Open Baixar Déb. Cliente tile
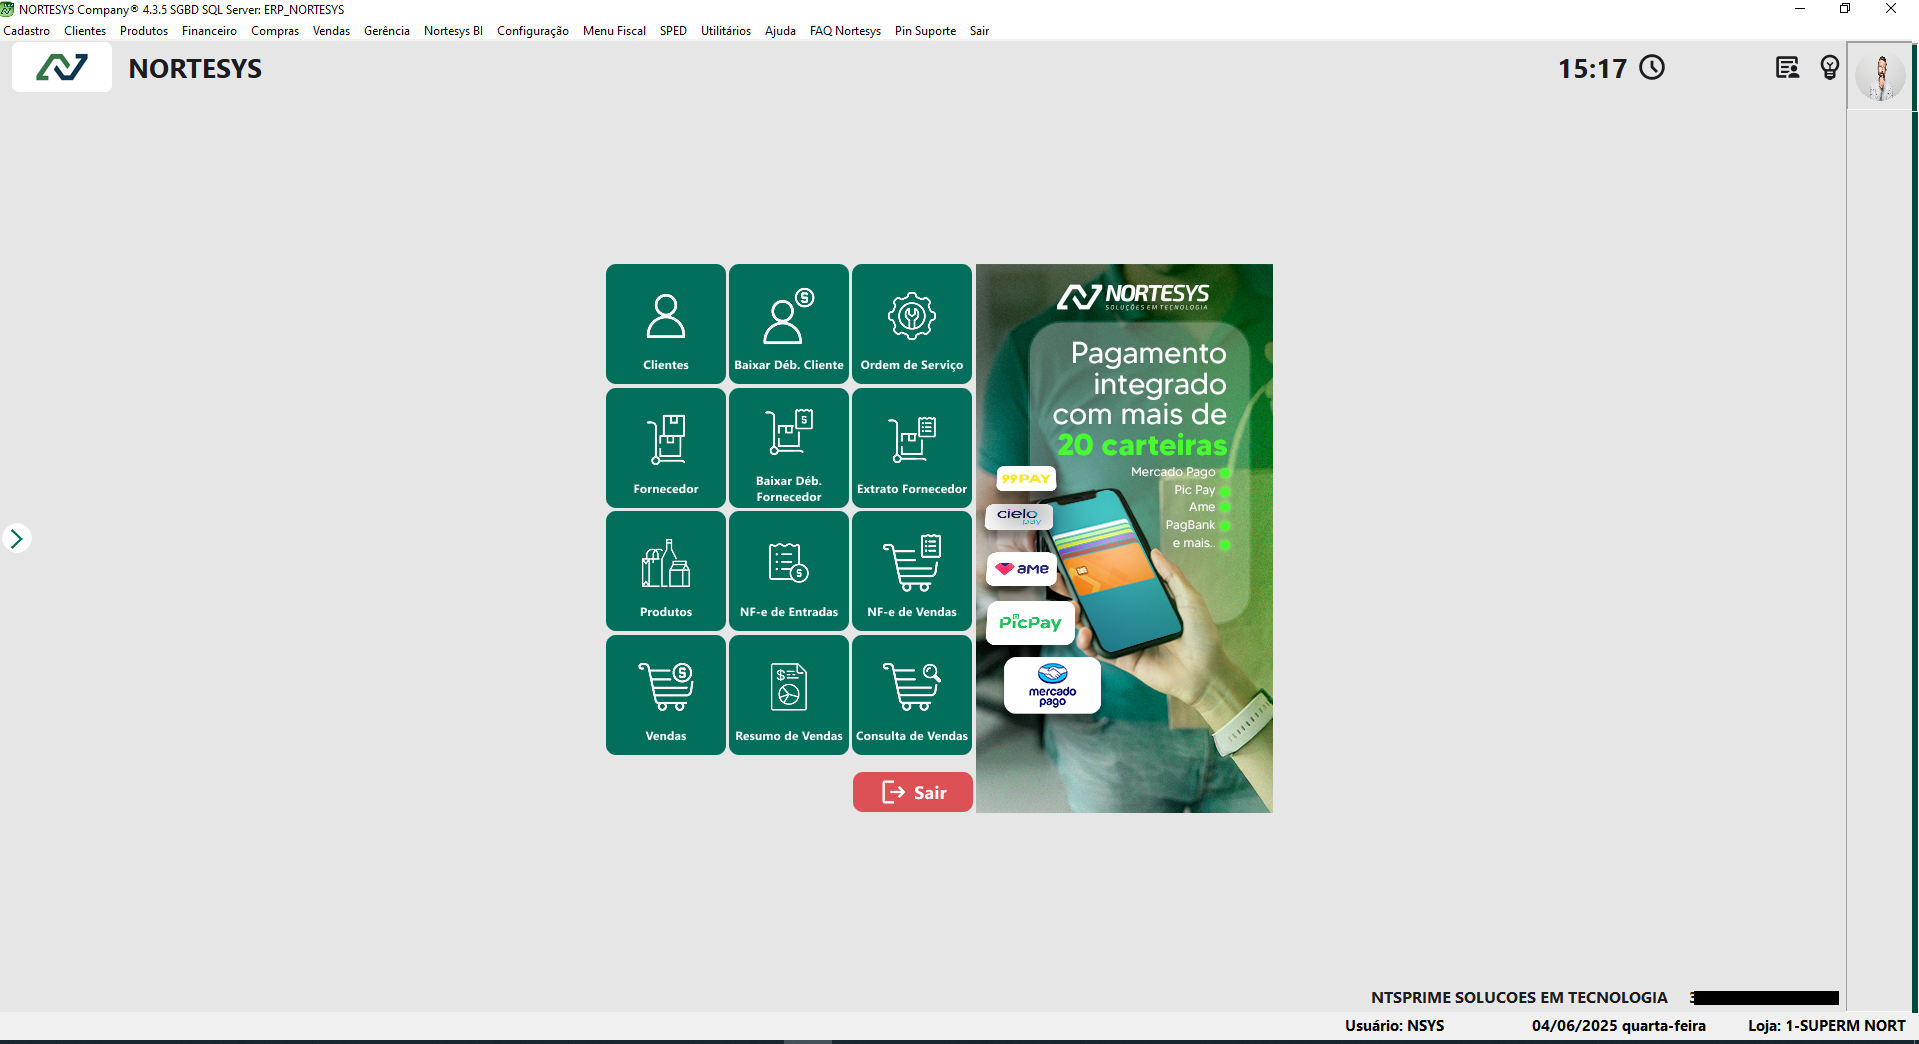 pos(788,324)
